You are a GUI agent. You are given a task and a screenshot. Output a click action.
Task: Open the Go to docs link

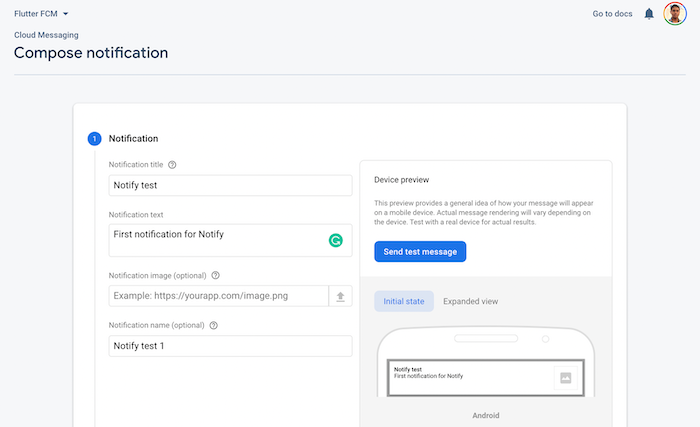pyautogui.click(x=612, y=14)
